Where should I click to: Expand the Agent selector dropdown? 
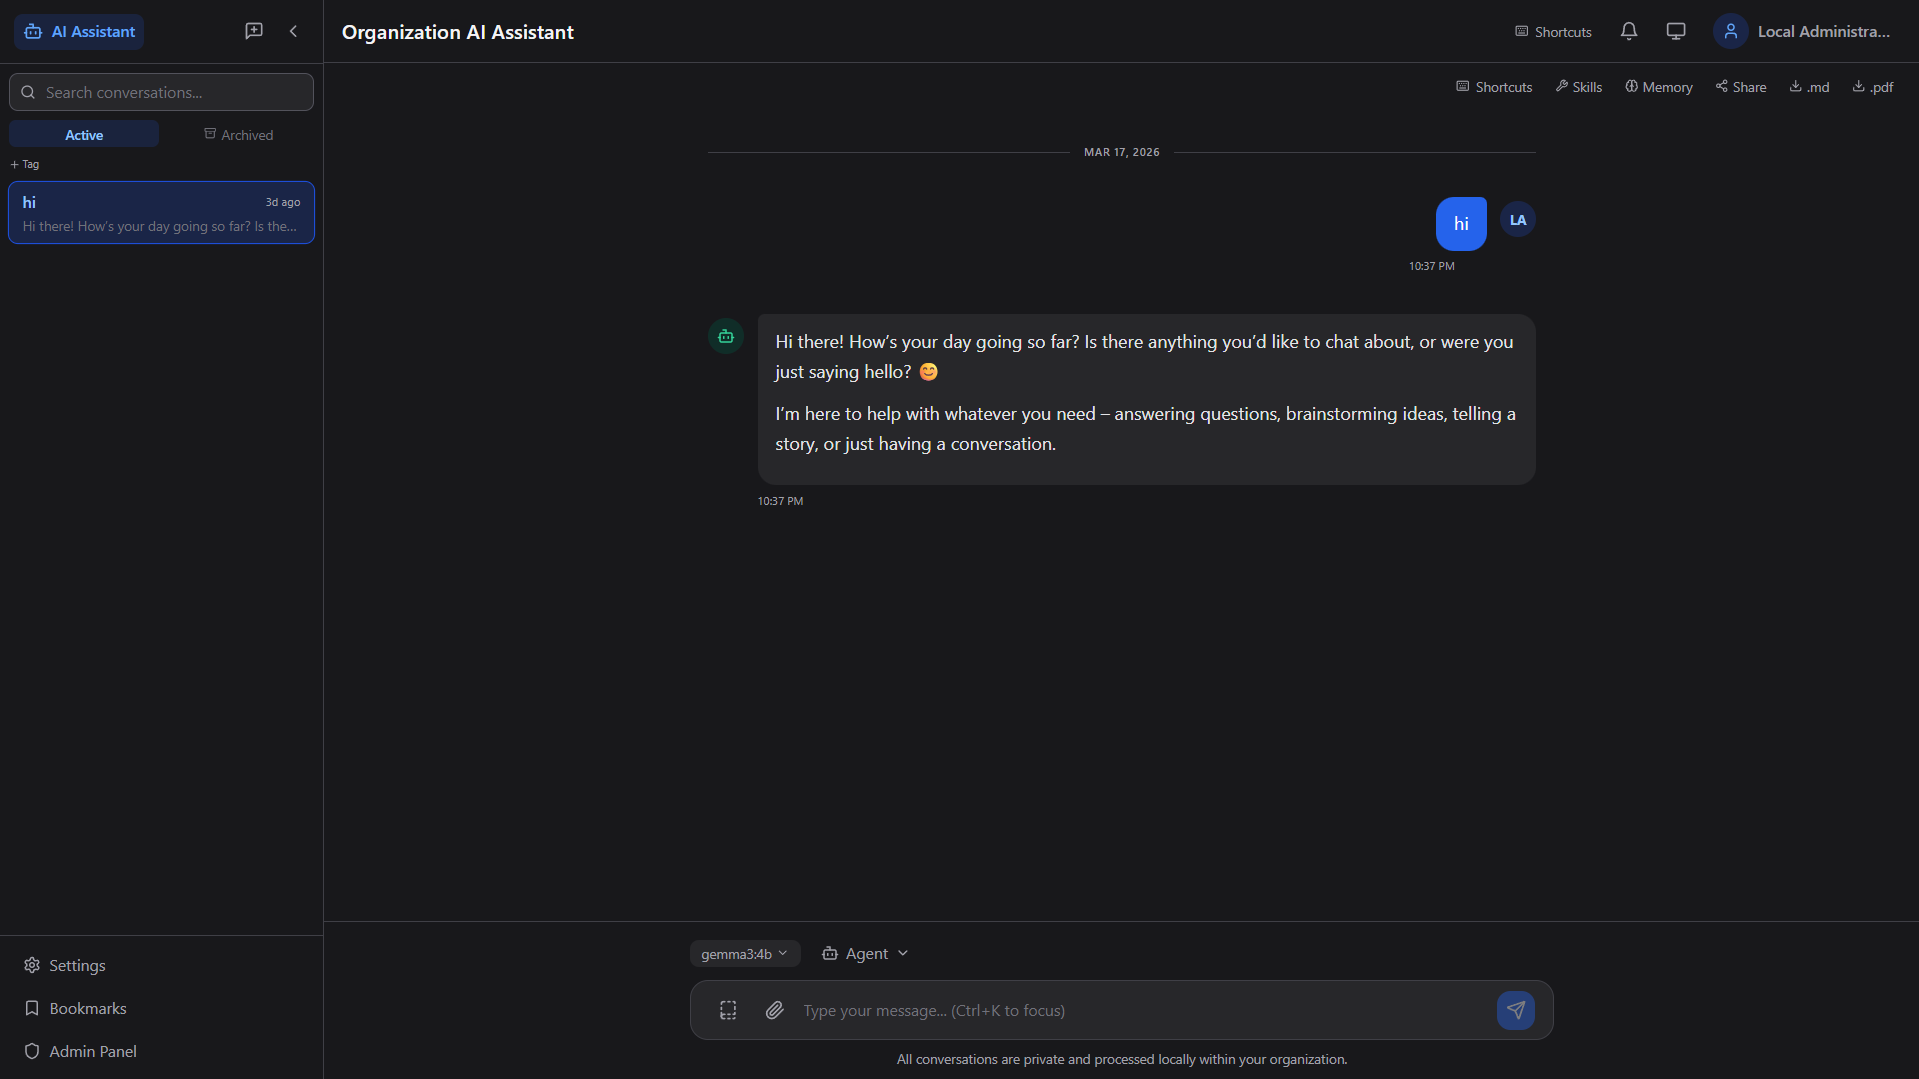click(x=864, y=953)
